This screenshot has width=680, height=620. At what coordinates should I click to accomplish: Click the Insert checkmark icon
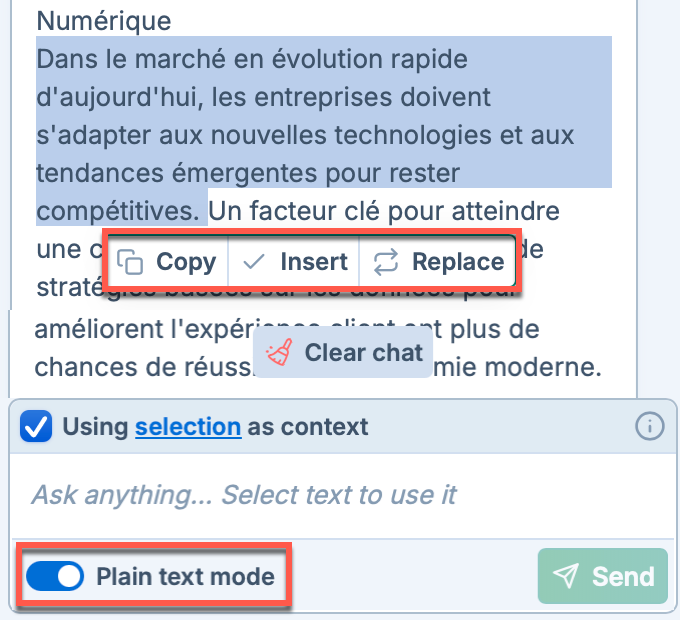pyautogui.click(x=254, y=262)
